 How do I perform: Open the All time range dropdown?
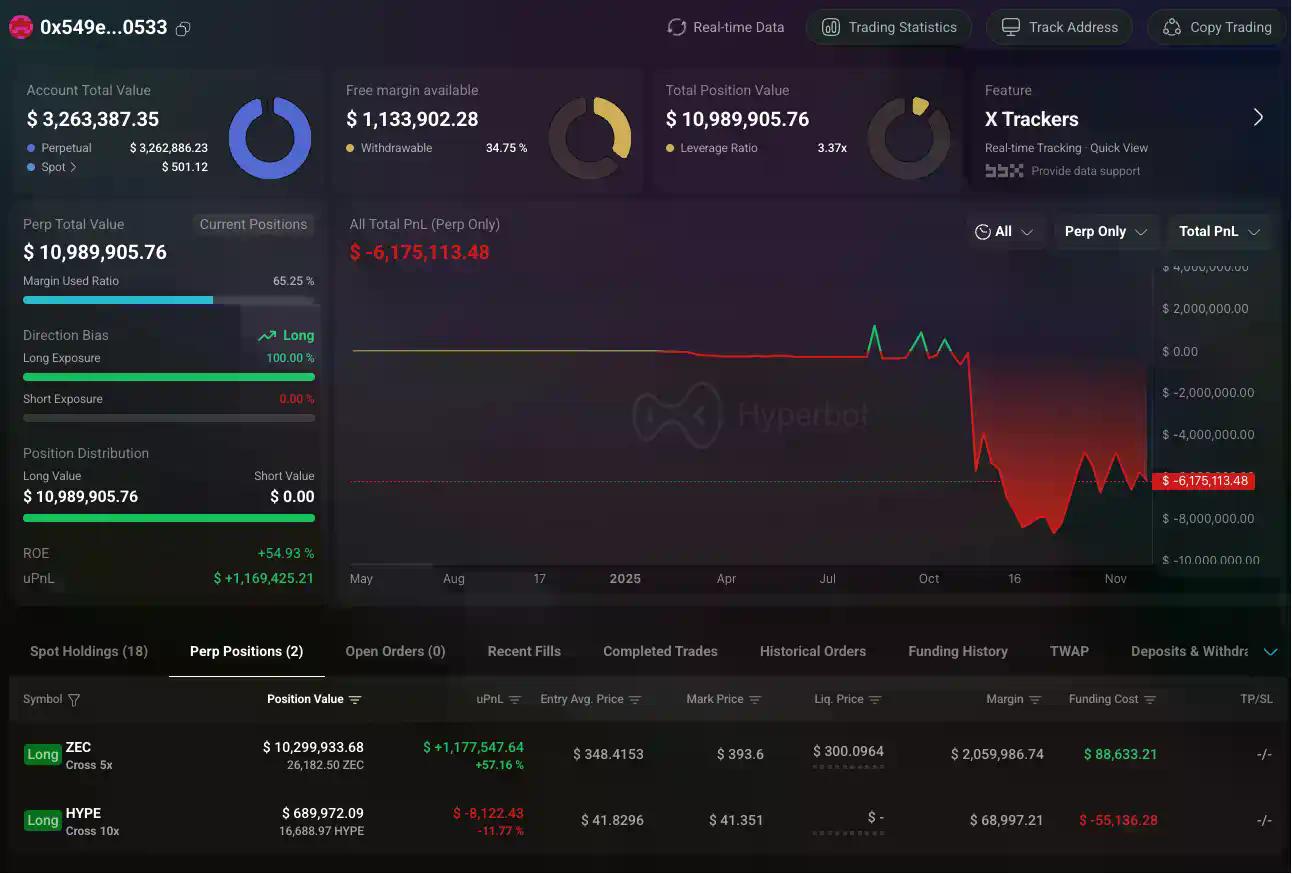click(x=1004, y=232)
